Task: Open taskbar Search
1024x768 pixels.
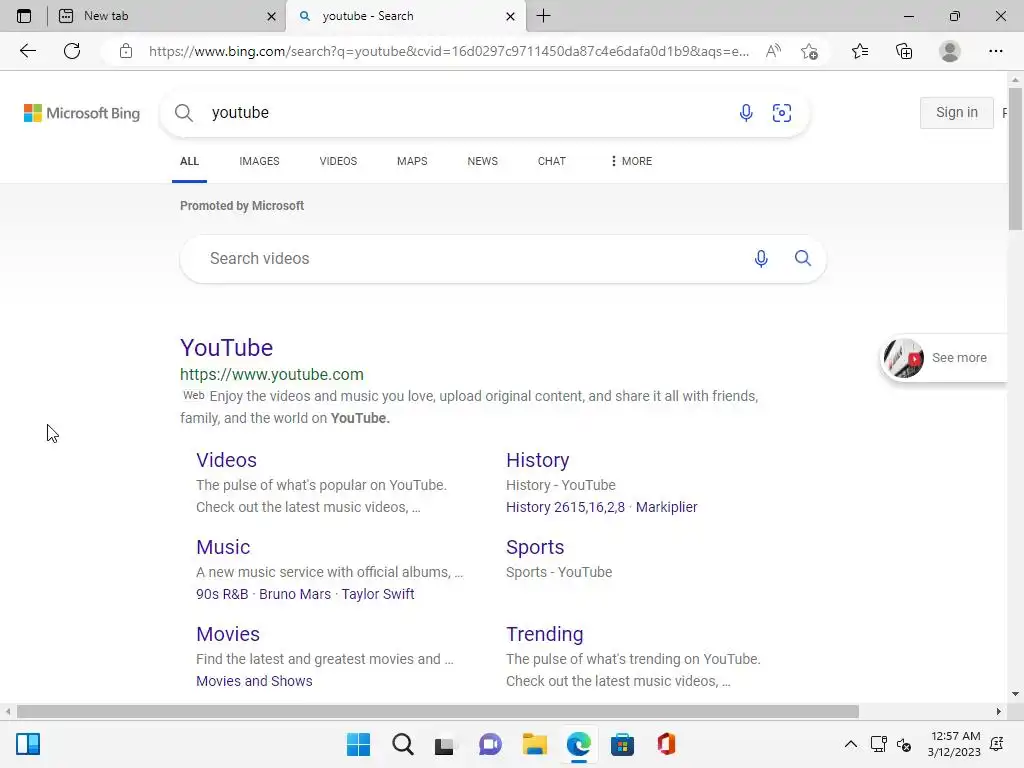Action: click(x=403, y=744)
